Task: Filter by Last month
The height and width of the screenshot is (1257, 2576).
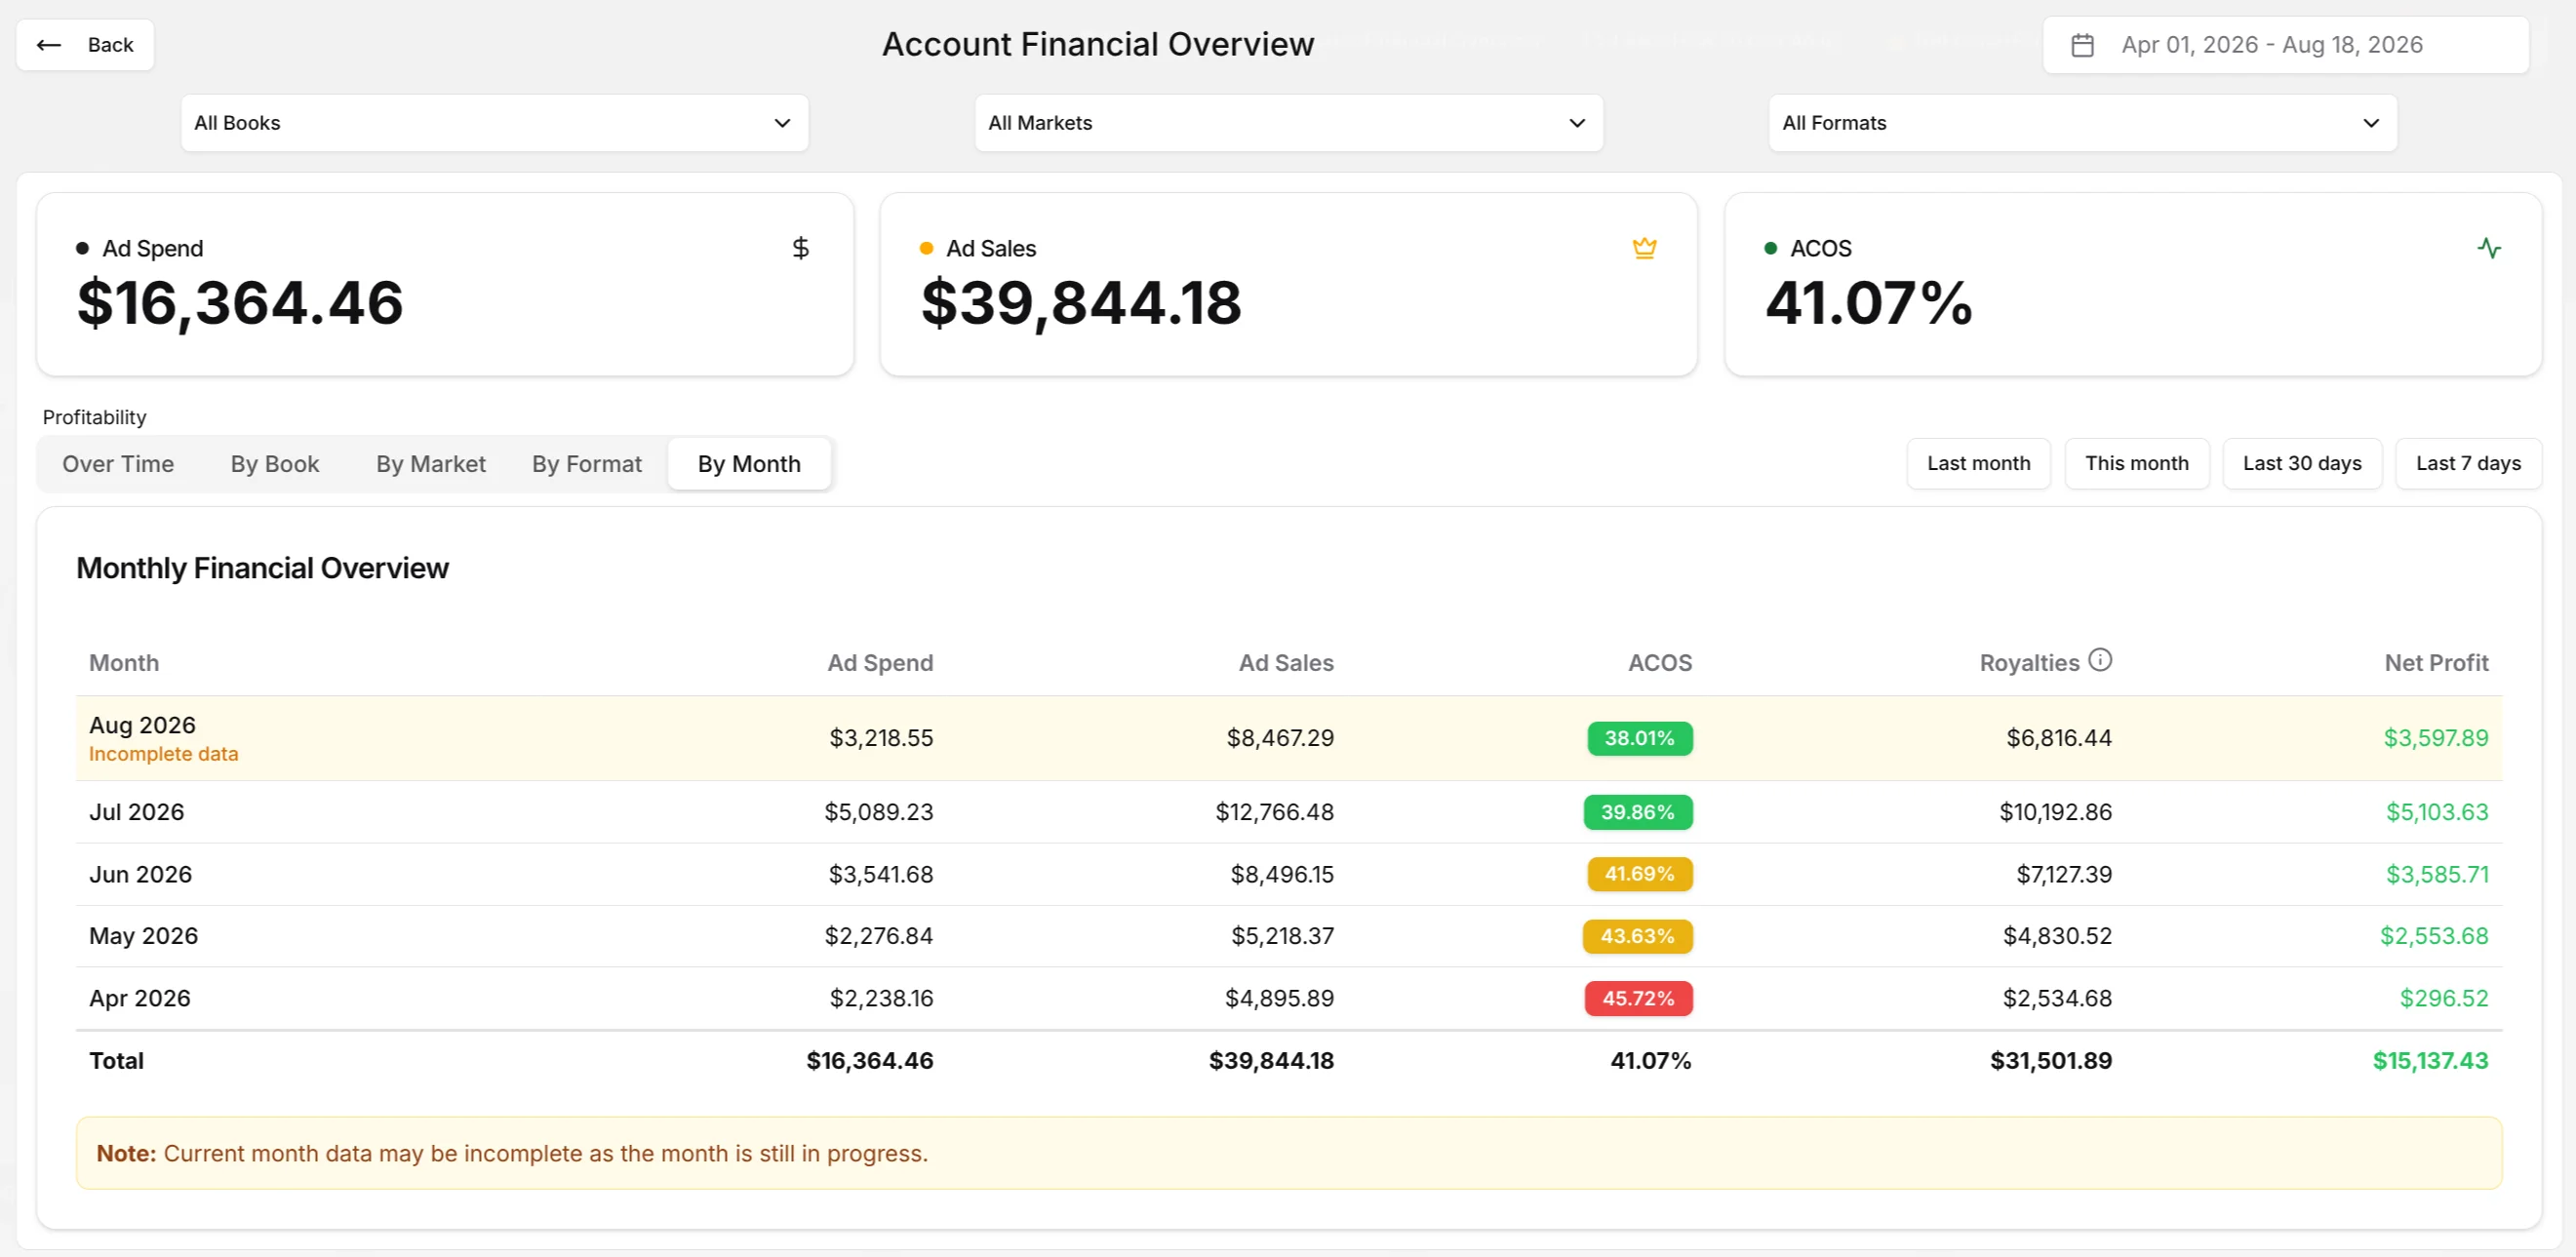Action: (x=1978, y=463)
